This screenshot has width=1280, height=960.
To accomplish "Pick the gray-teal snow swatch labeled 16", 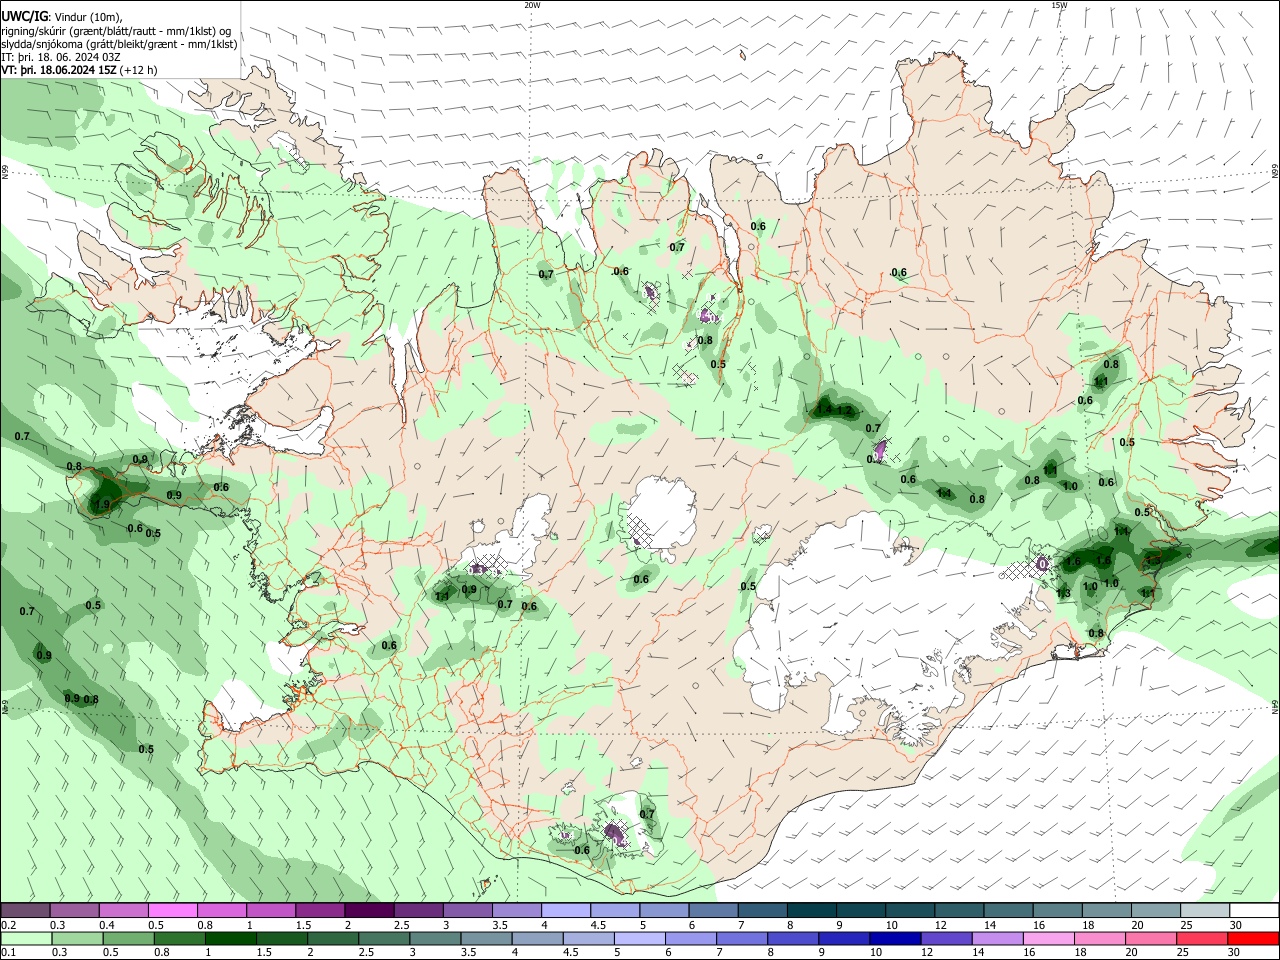I will pyautogui.click(x=1057, y=911).
